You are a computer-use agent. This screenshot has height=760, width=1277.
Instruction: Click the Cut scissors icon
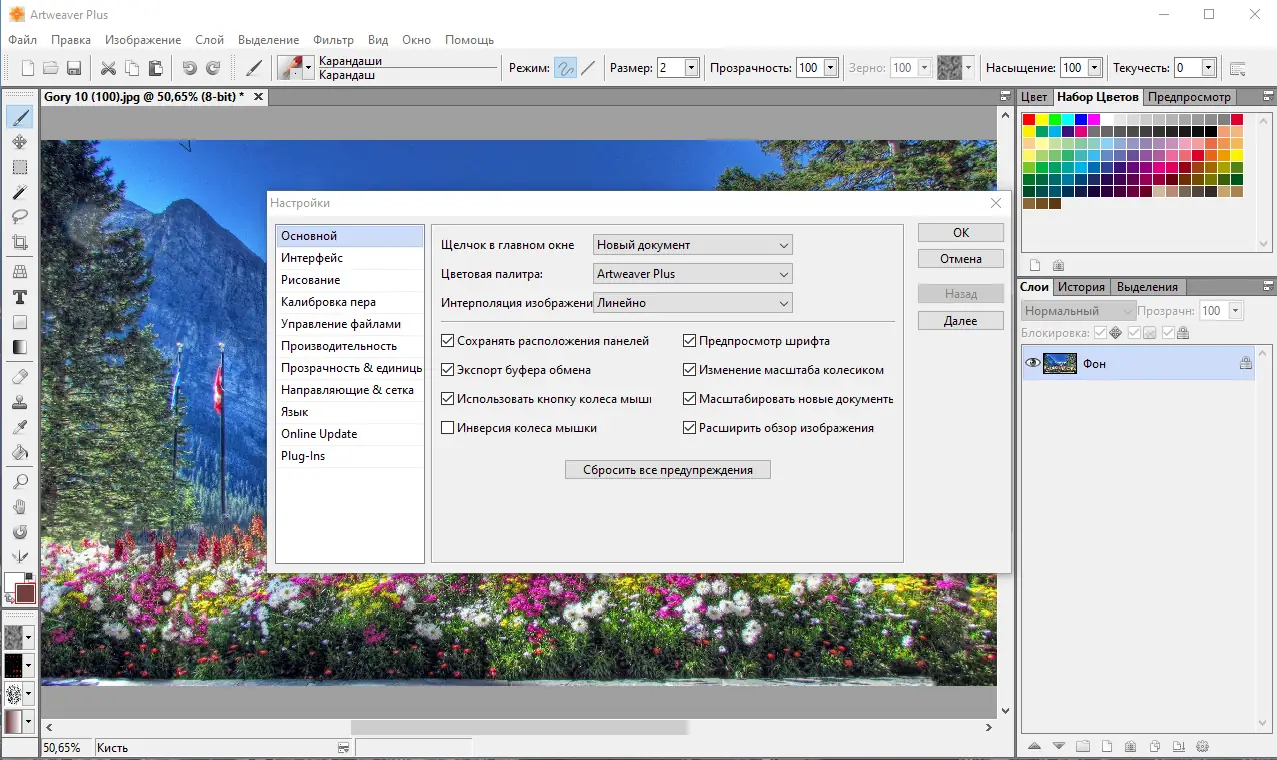pos(108,68)
